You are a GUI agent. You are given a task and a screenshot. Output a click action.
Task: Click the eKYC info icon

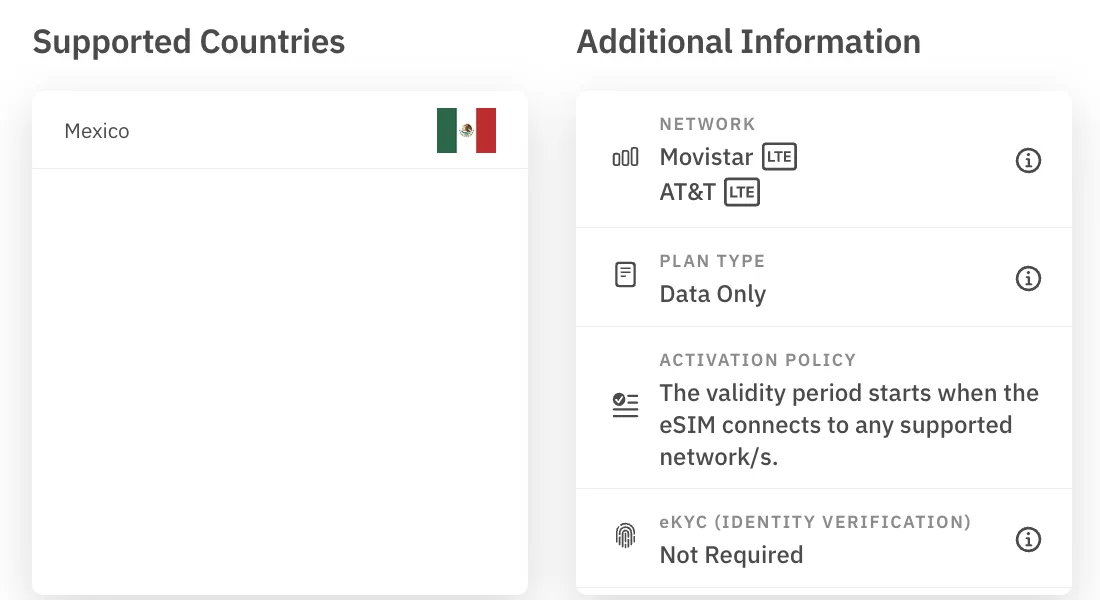coord(1028,540)
